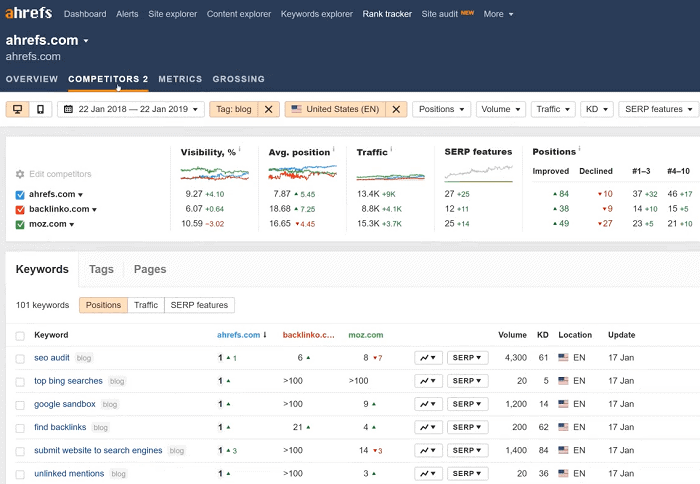The height and width of the screenshot is (484, 700).
Task: Open history chart for unlinked mentions
Action: [428, 473]
